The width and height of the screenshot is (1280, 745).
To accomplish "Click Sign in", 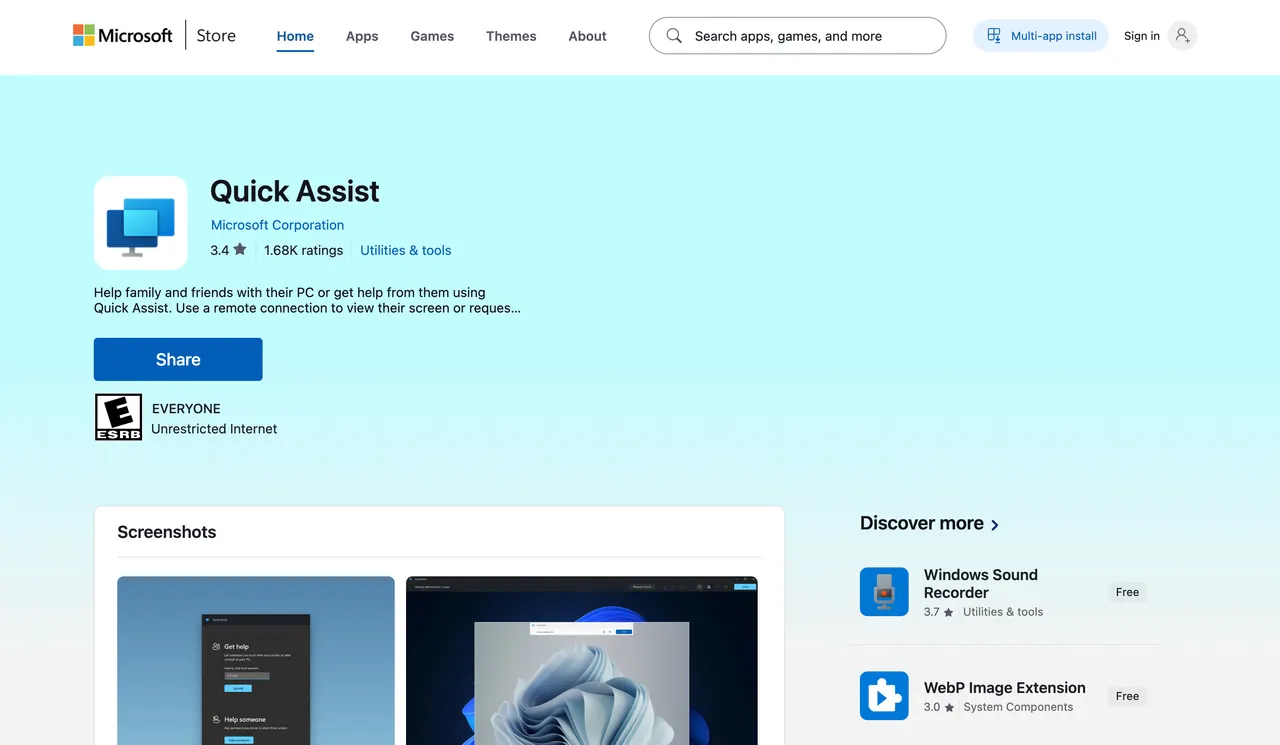I will click(1142, 36).
